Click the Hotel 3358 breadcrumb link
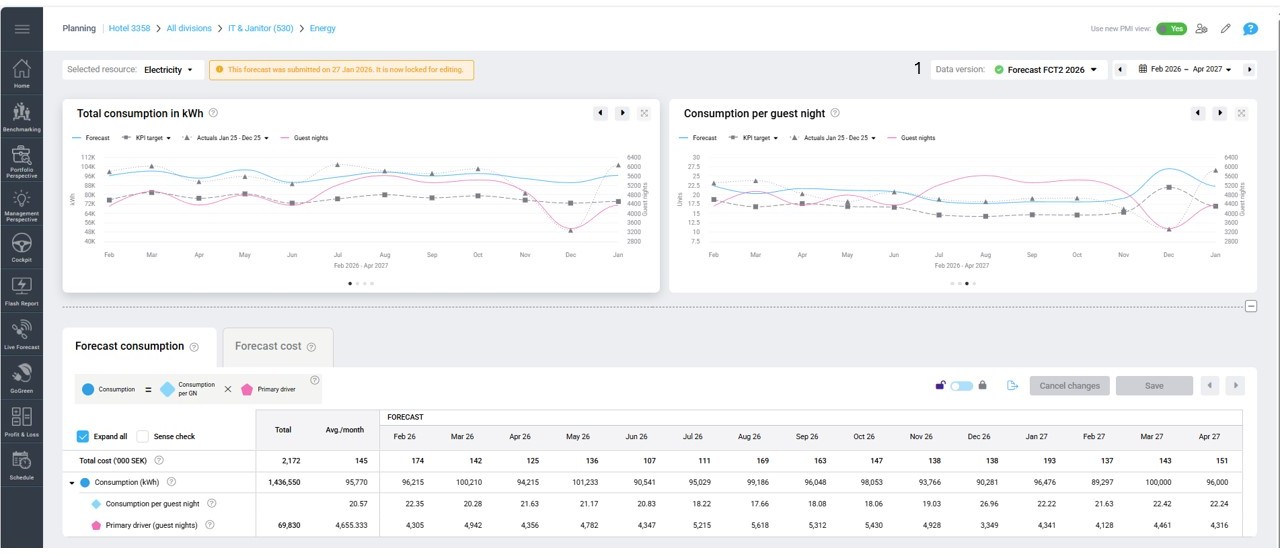 tap(129, 29)
